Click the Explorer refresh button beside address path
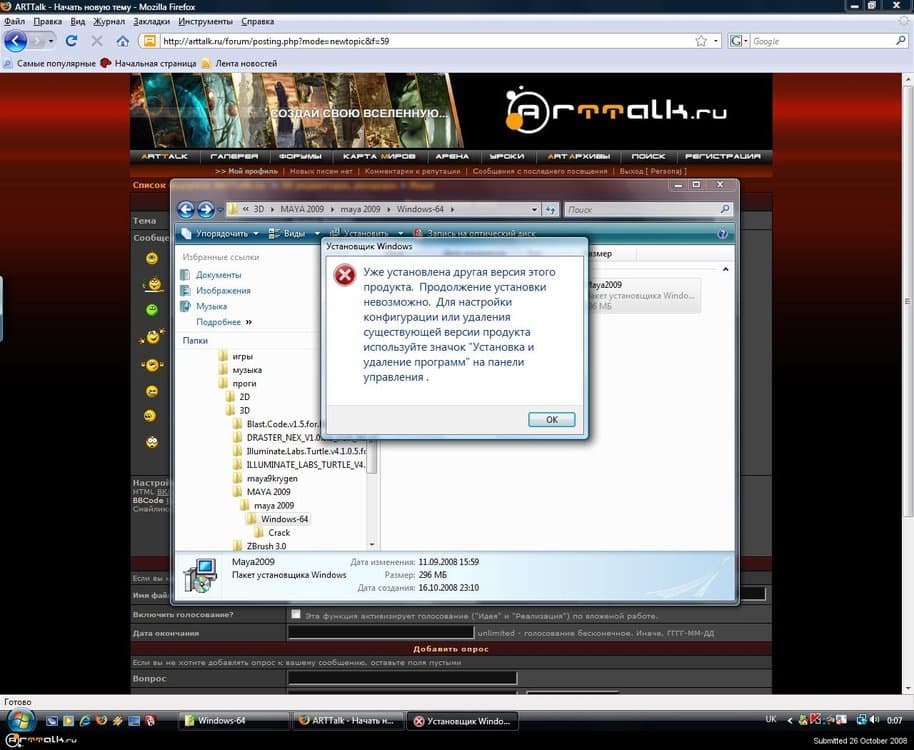The height and width of the screenshot is (750, 914). 550,209
